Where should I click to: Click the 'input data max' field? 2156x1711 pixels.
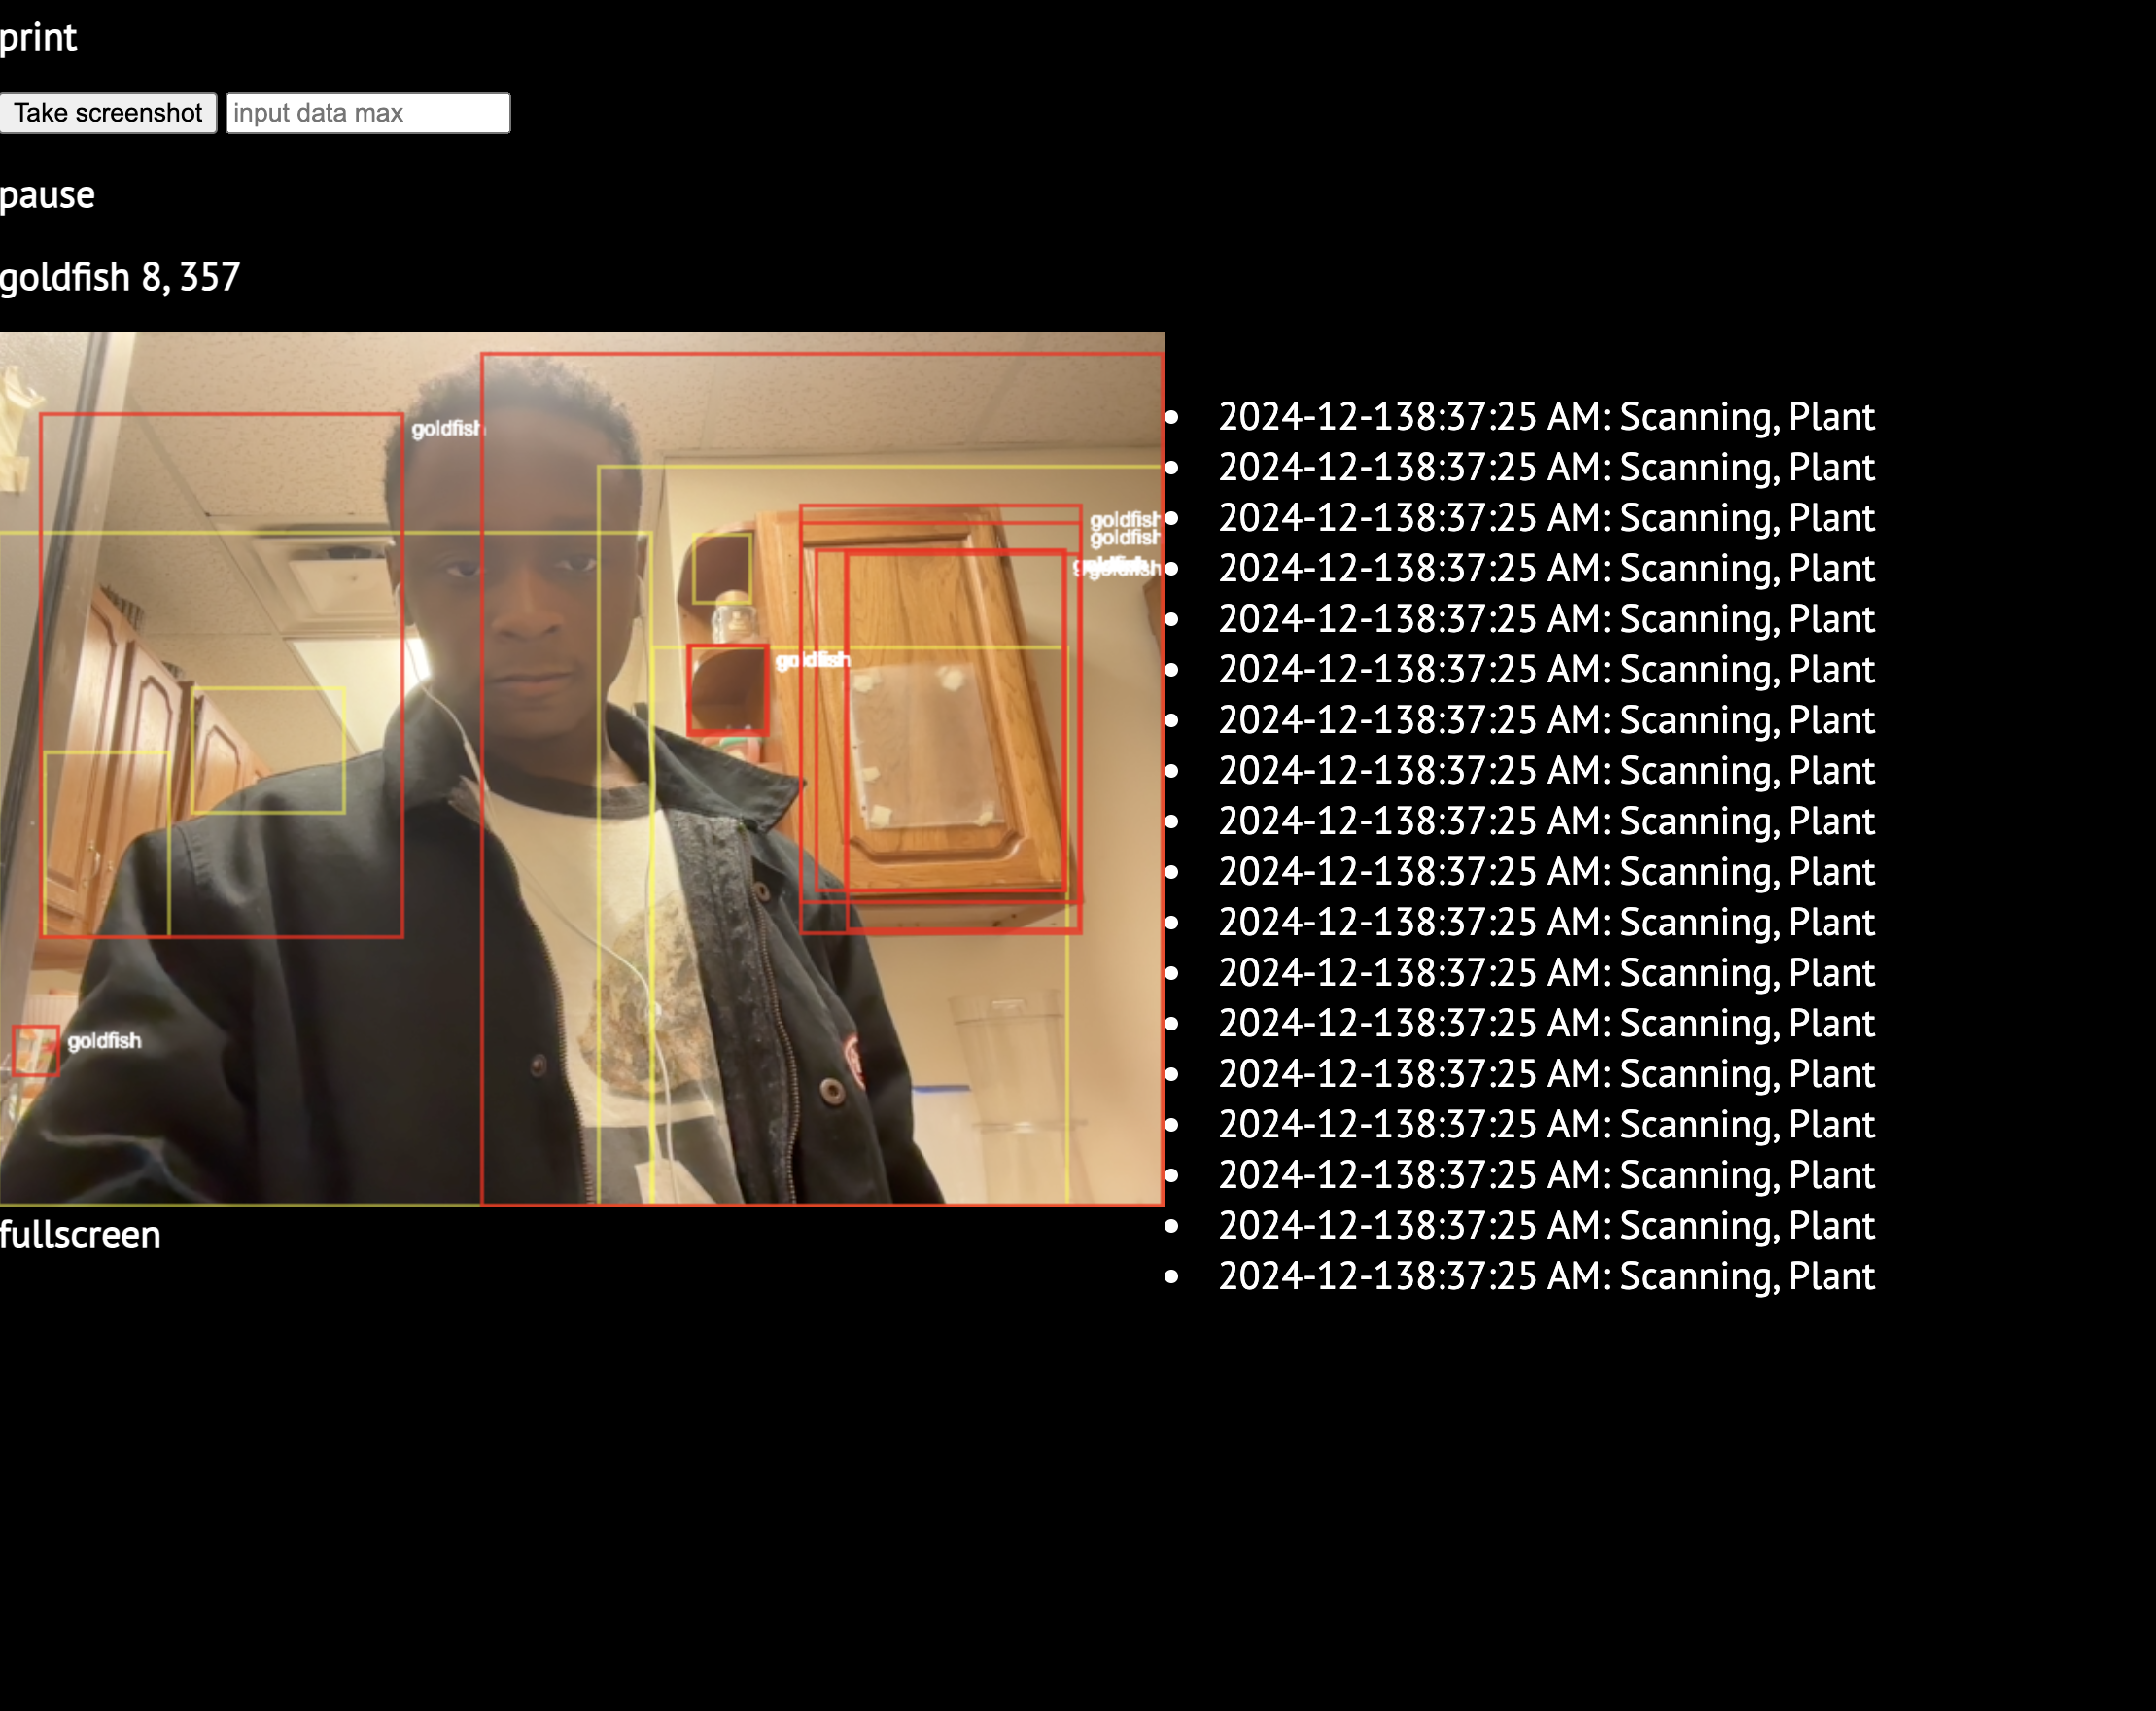[365, 112]
